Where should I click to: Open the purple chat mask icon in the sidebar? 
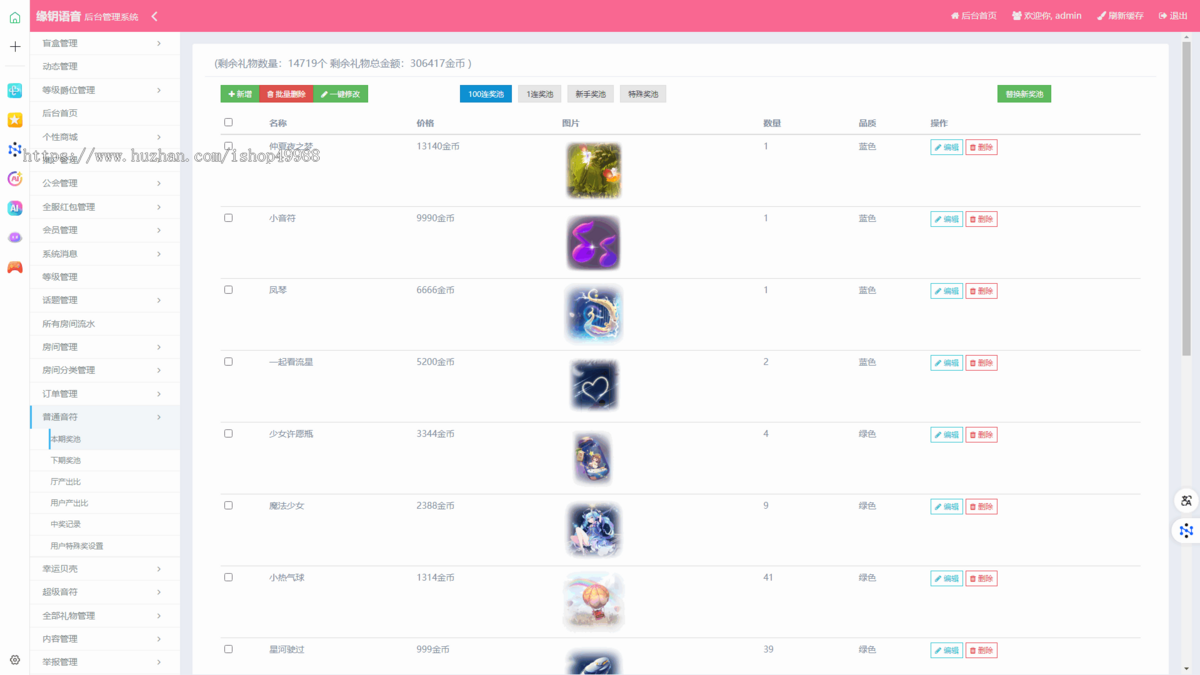[15, 238]
